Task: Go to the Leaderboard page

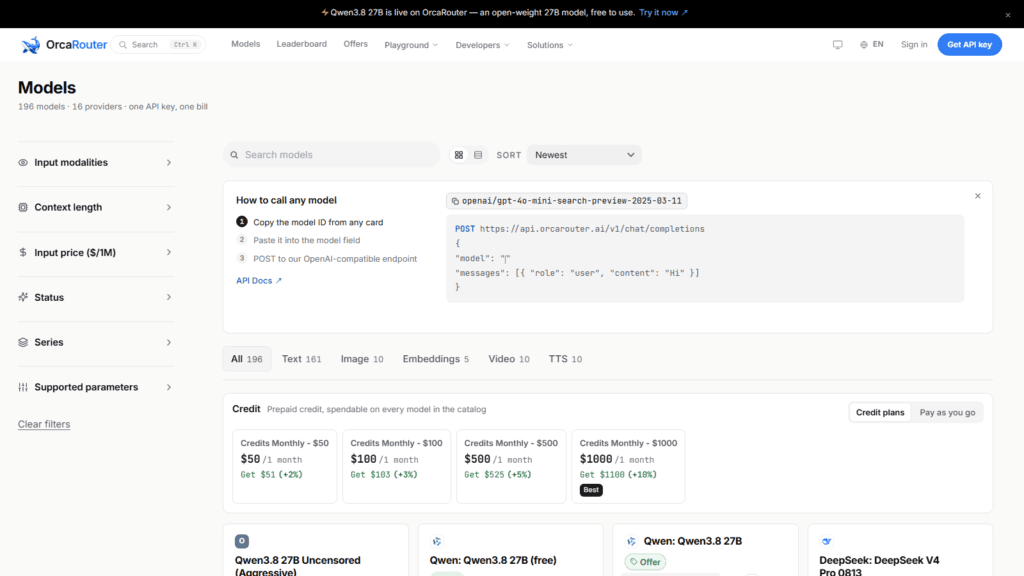Action: click(x=302, y=44)
